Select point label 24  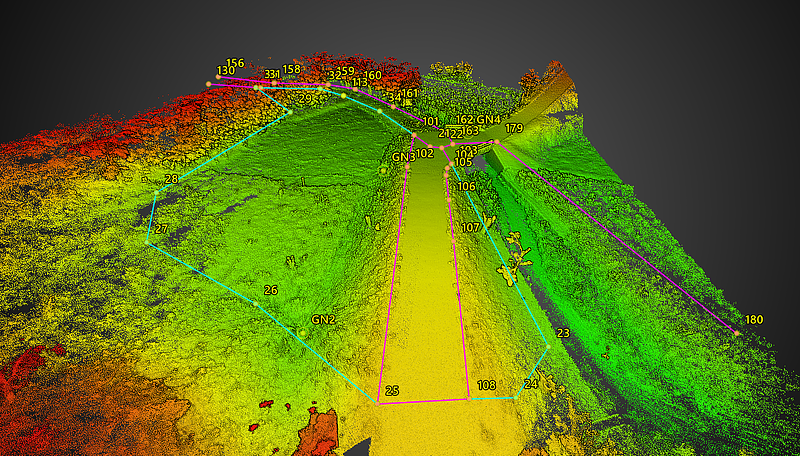531,384
